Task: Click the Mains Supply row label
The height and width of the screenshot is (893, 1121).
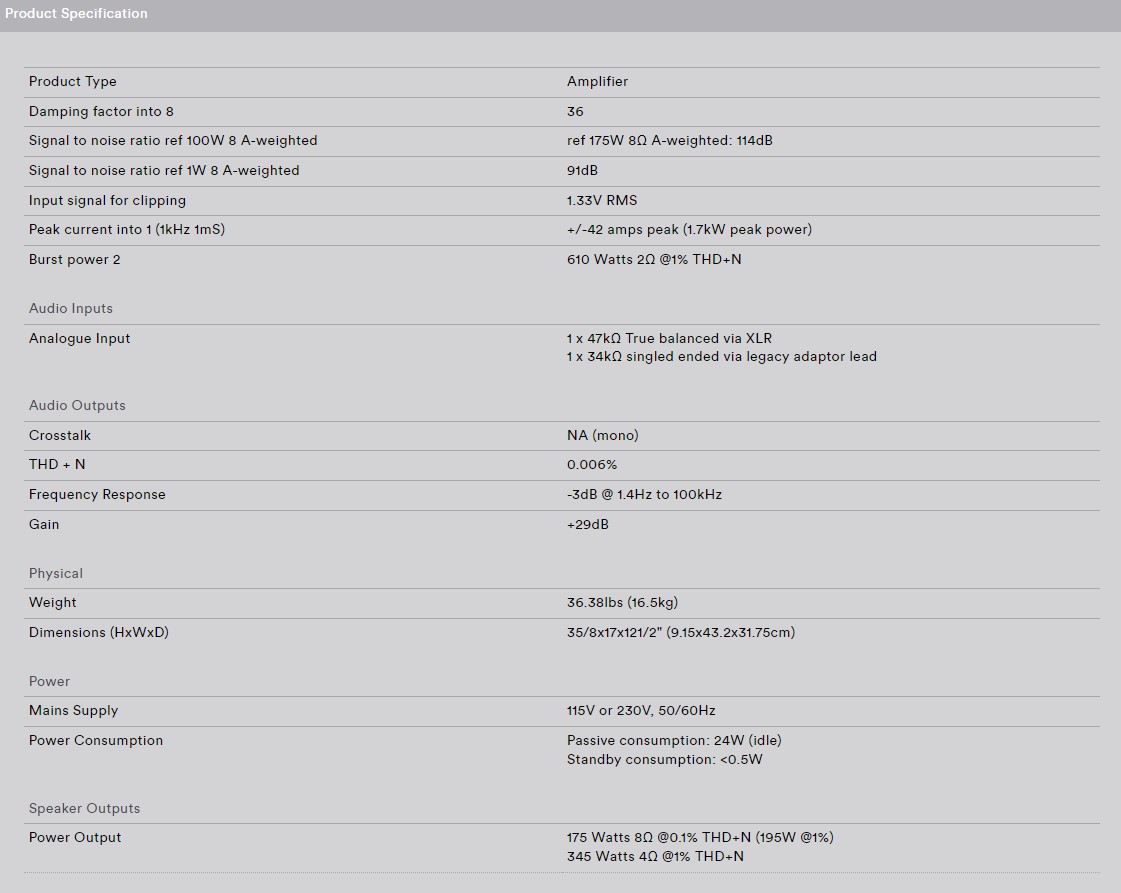Action: point(74,711)
